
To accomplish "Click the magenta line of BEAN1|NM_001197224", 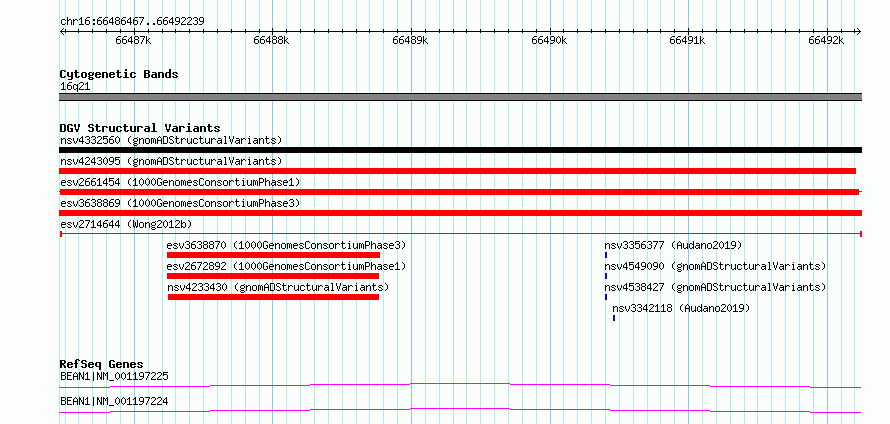I will tap(460, 410).
